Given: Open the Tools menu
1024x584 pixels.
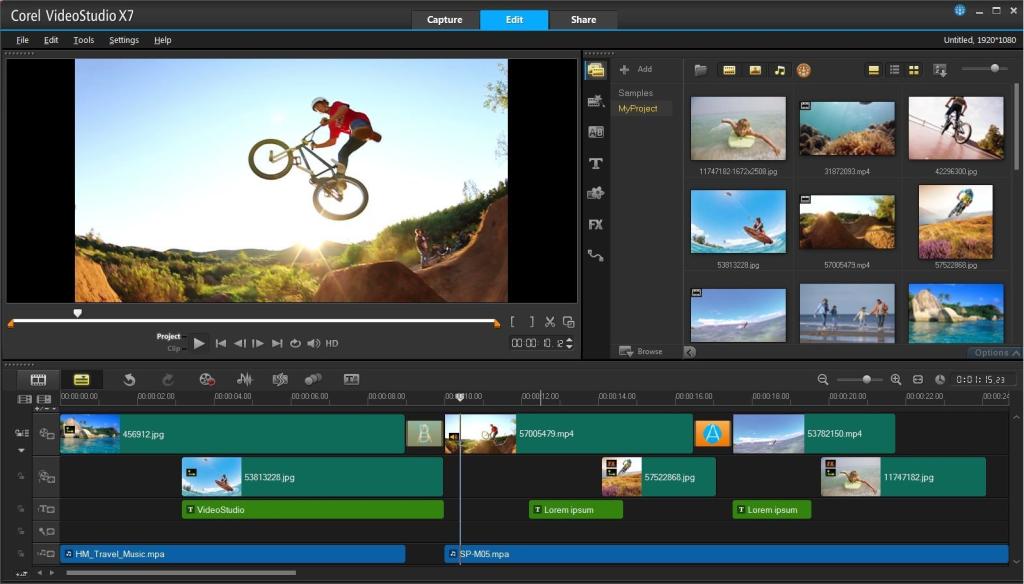Looking at the screenshot, I should 84,40.
